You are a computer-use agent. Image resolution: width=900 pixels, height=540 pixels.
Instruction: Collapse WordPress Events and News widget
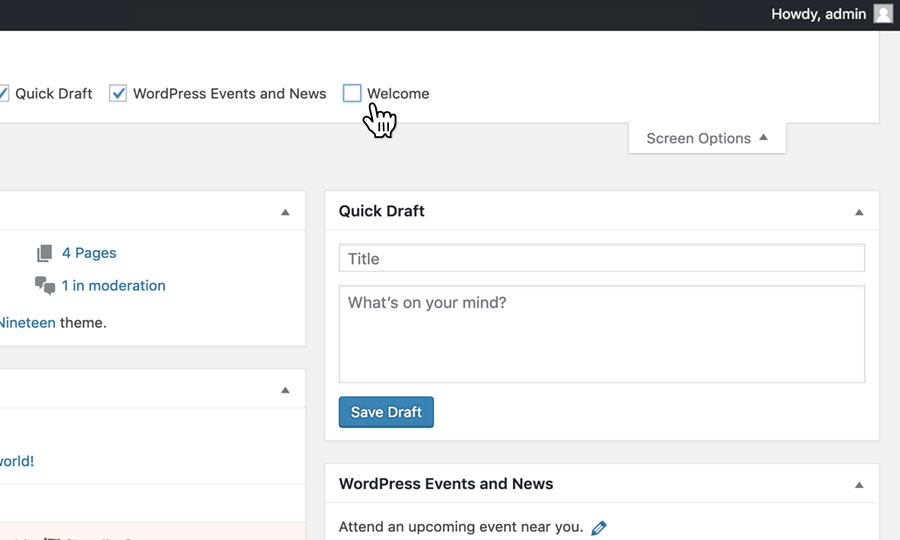click(x=859, y=485)
